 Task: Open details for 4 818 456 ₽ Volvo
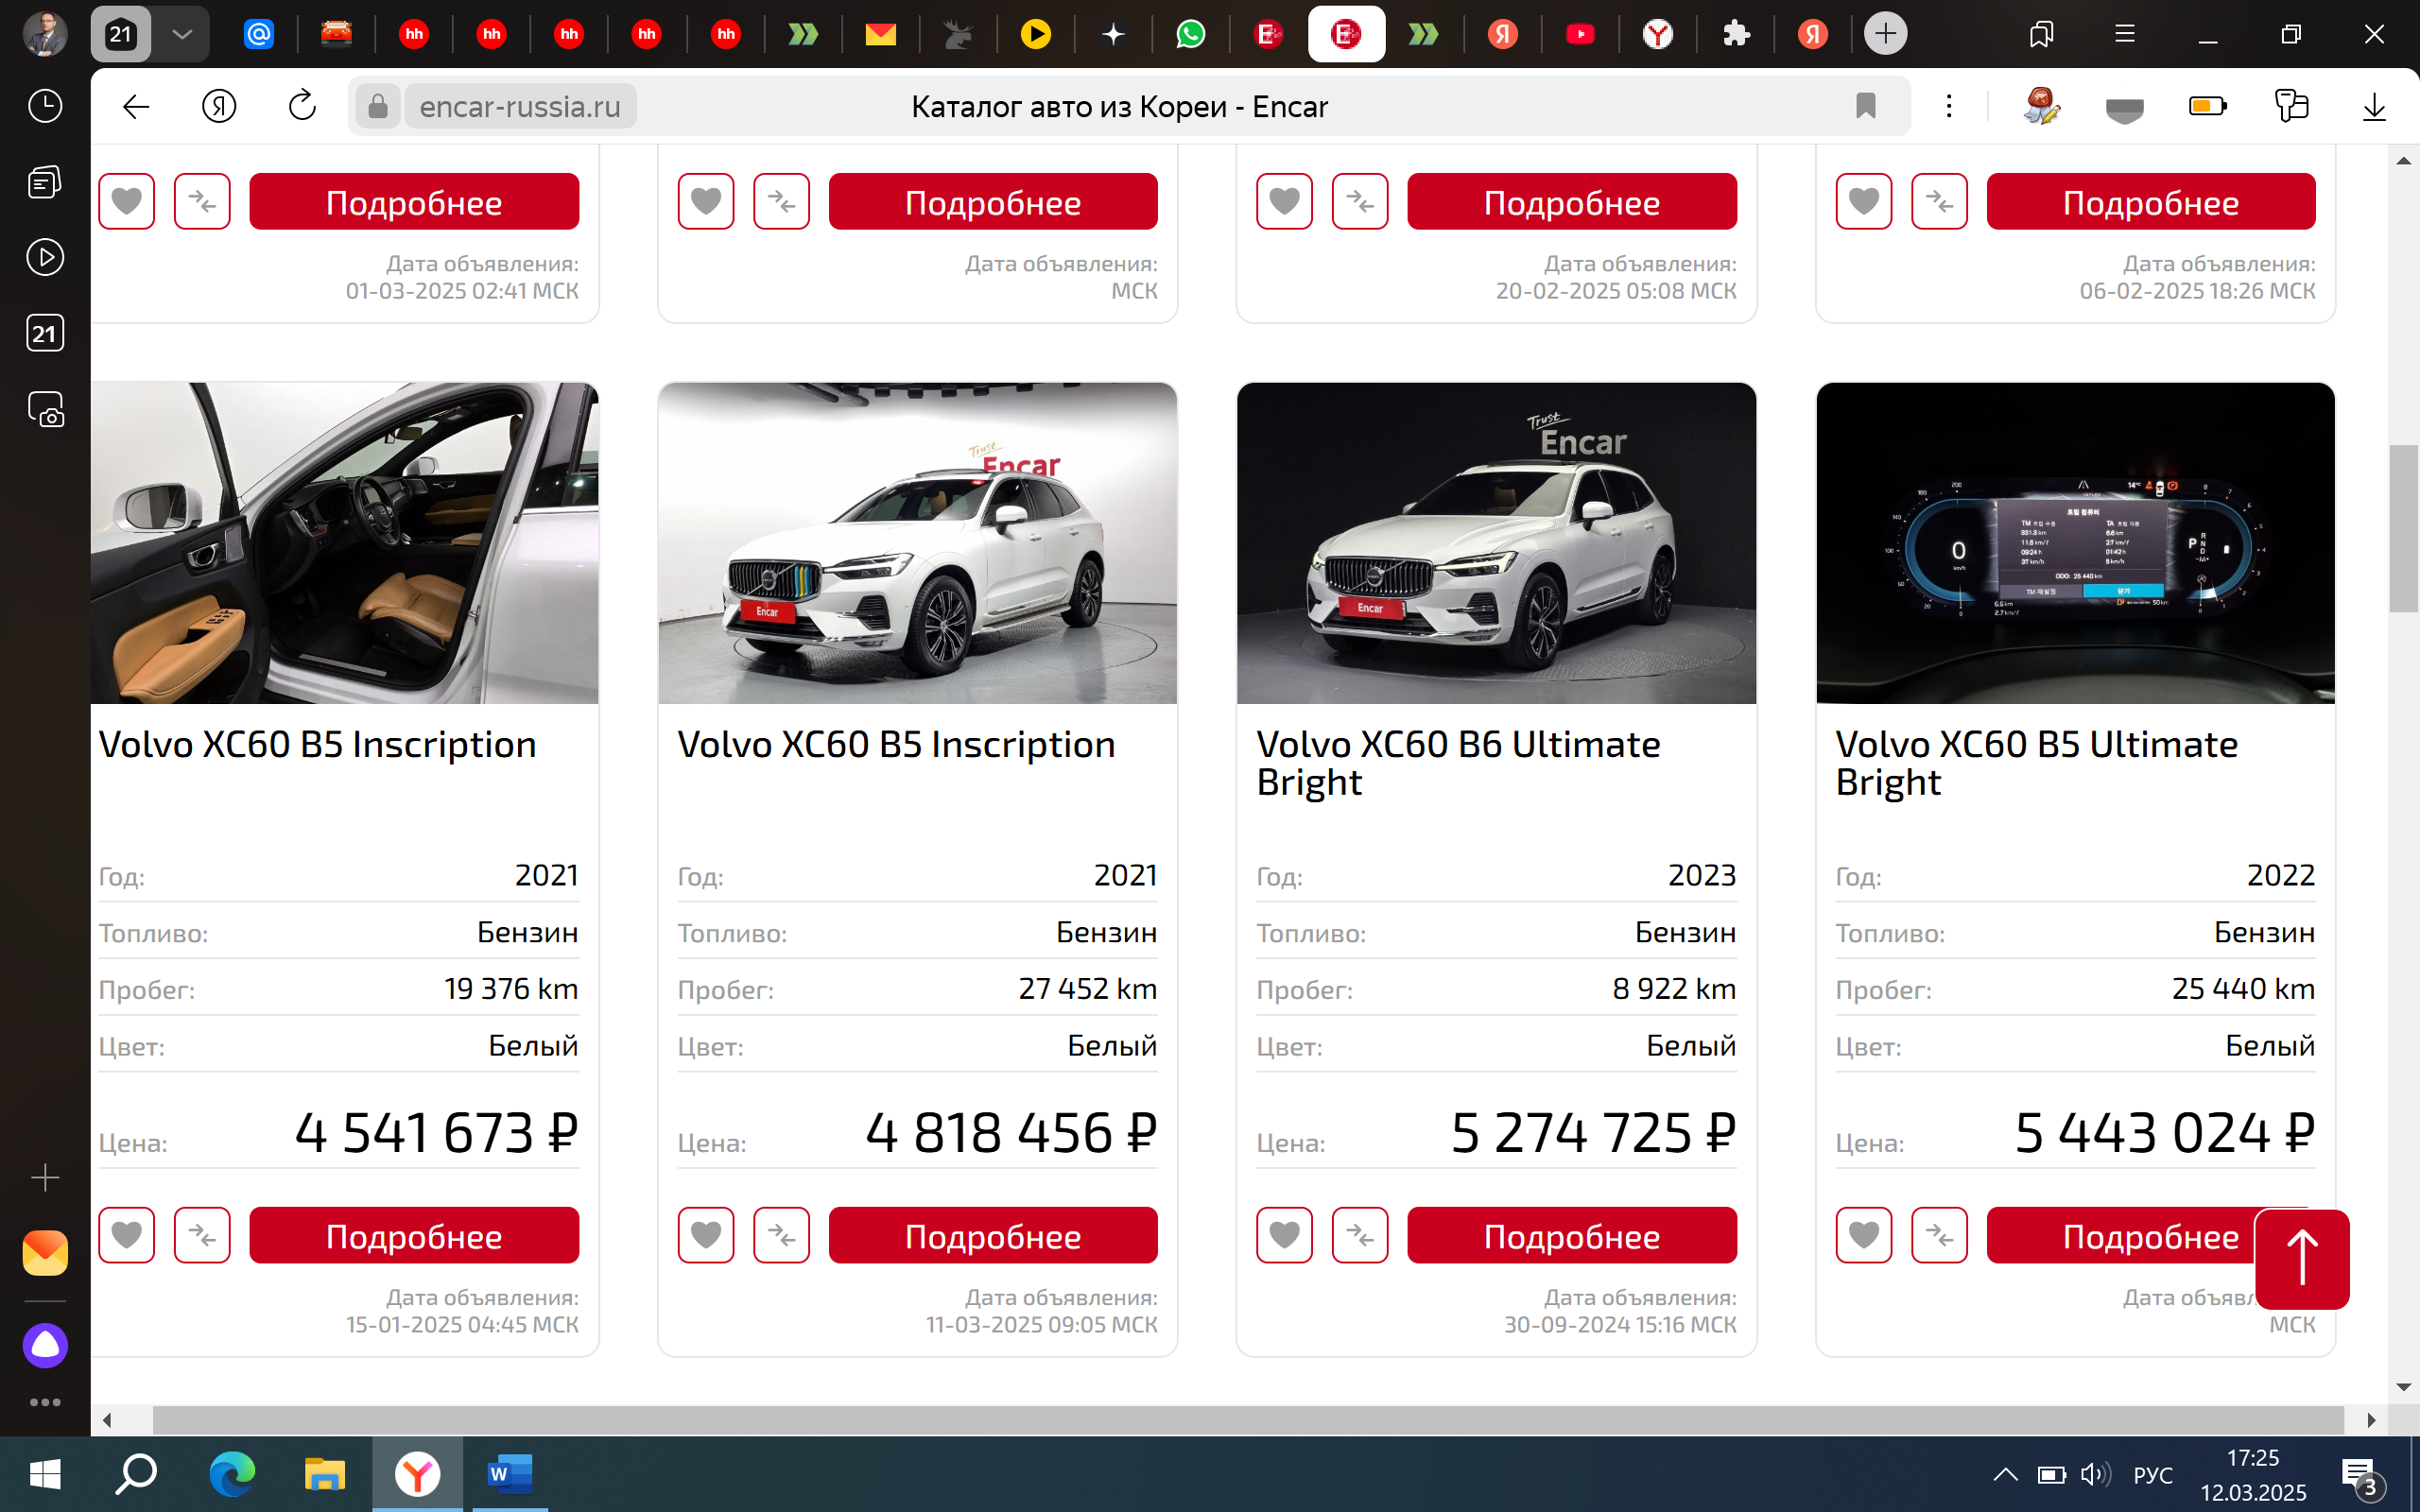click(993, 1235)
